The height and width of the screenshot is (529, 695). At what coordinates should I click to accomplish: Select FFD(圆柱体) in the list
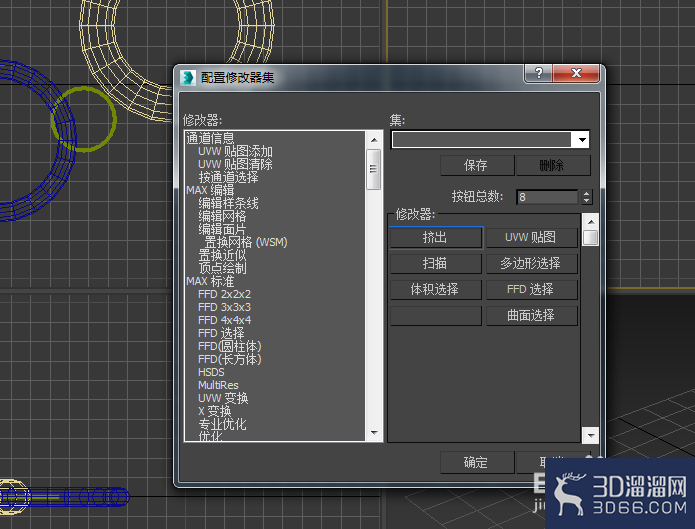pos(230,346)
